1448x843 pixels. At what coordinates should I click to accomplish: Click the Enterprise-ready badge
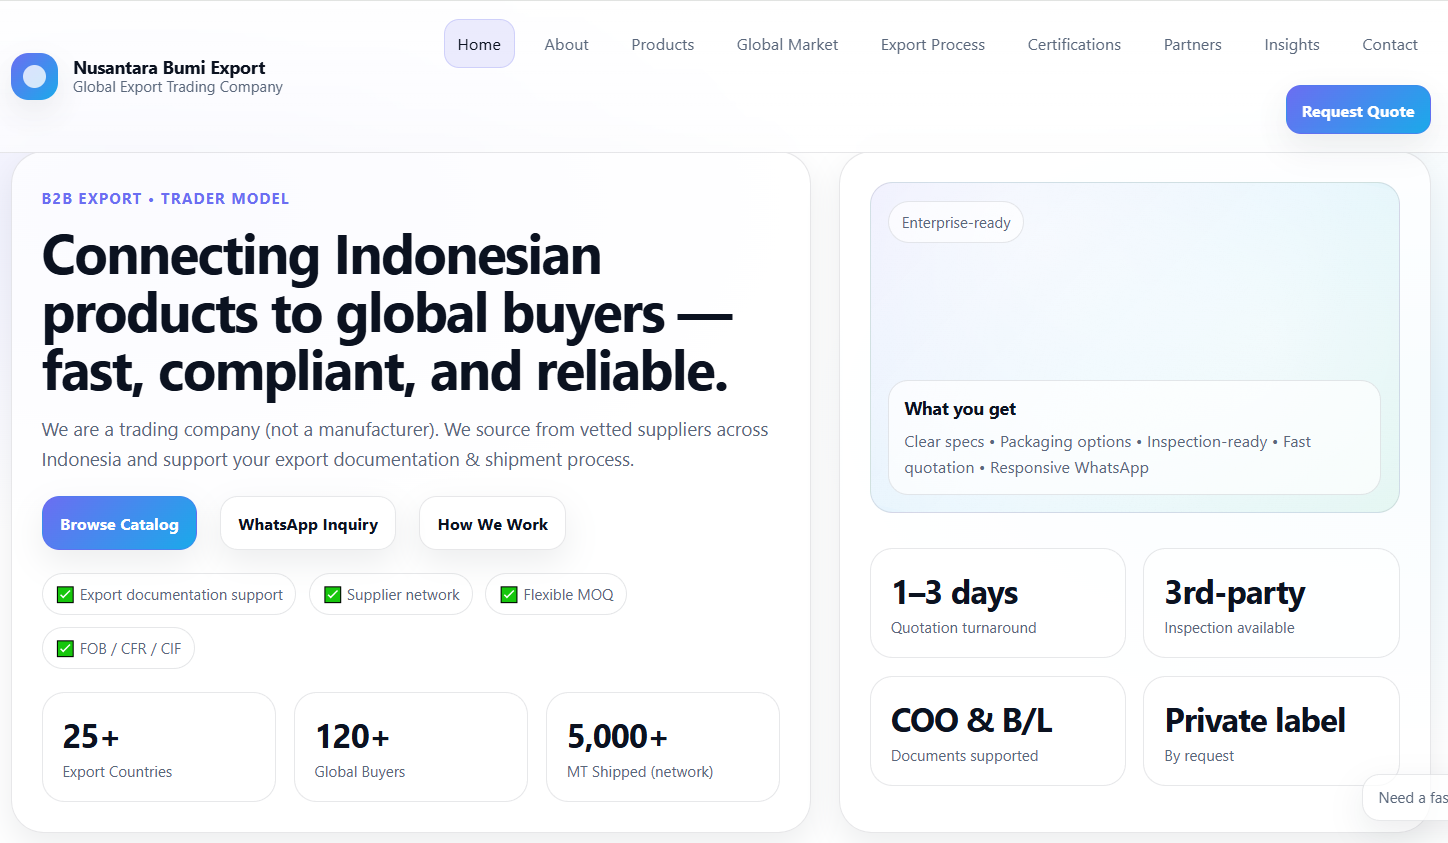tap(955, 223)
